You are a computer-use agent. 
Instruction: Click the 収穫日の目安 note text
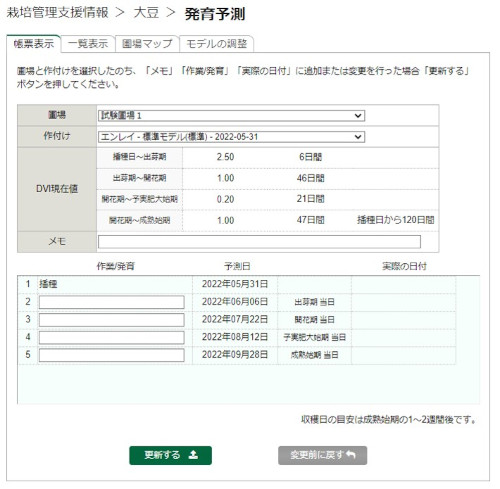coord(389,420)
